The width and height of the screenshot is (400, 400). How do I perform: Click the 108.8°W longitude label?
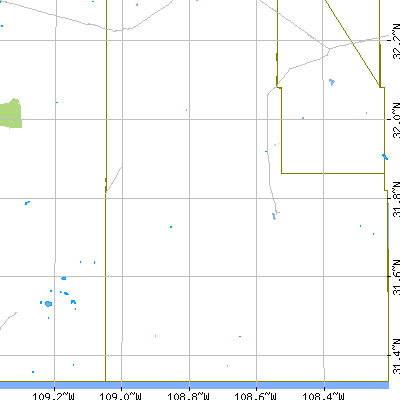[x=189, y=396]
